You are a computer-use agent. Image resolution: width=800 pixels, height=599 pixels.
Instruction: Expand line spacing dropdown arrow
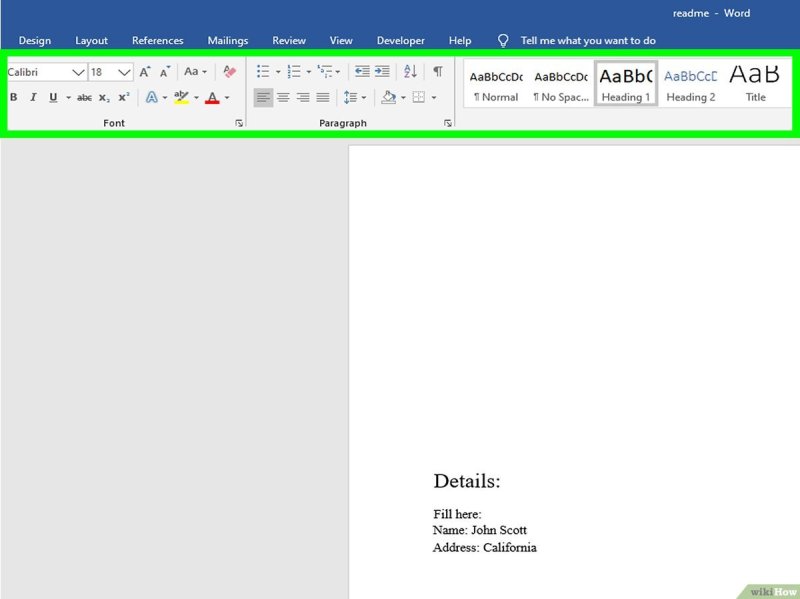point(364,97)
